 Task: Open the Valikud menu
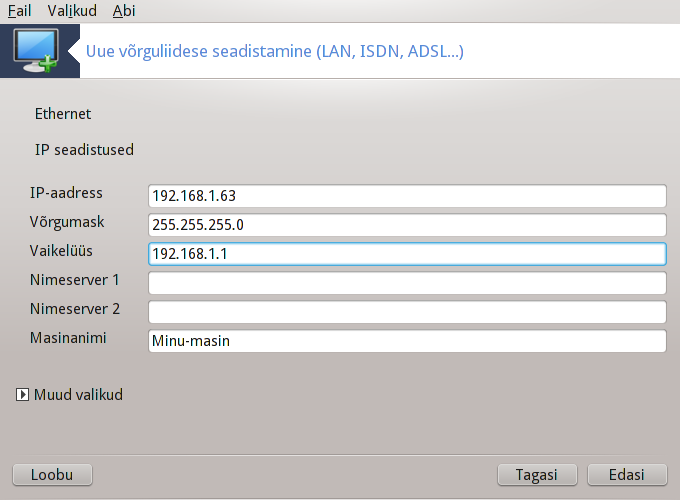point(72,10)
